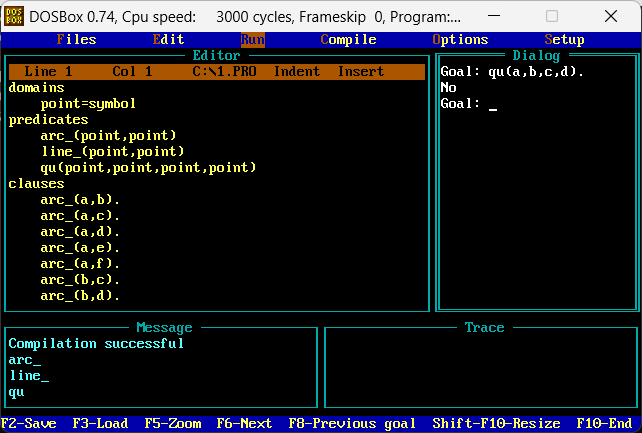Close the DOSBox window
This screenshot has height=433, width=642.
tap(610, 16)
